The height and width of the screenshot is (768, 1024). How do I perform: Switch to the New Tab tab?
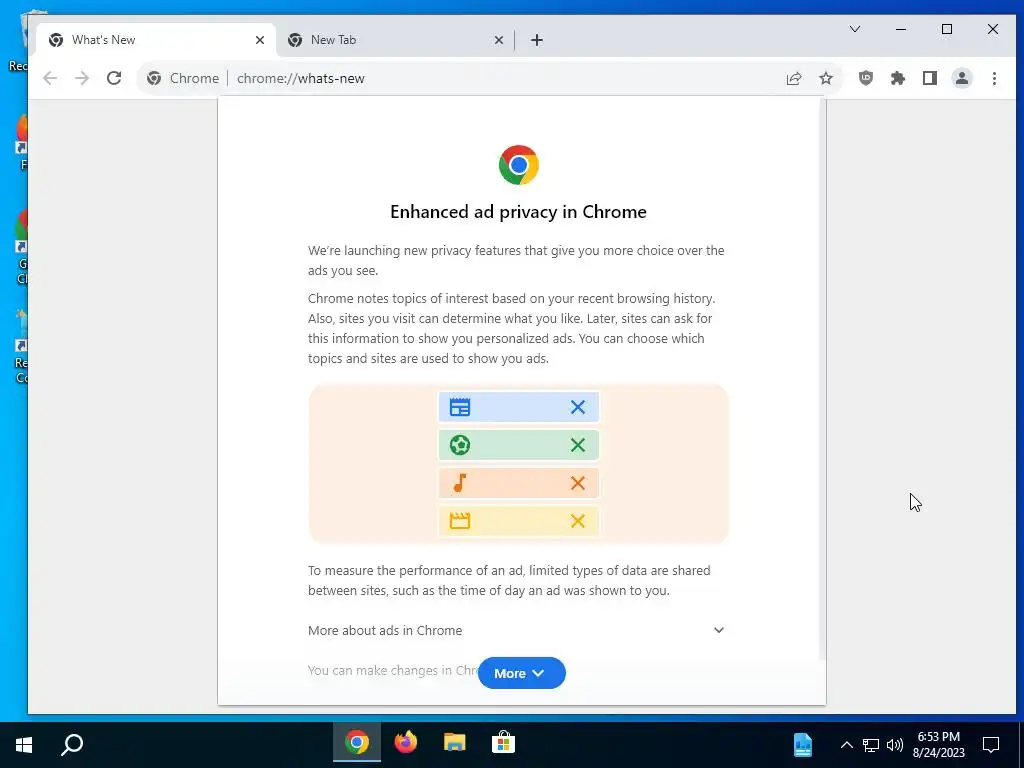point(395,40)
